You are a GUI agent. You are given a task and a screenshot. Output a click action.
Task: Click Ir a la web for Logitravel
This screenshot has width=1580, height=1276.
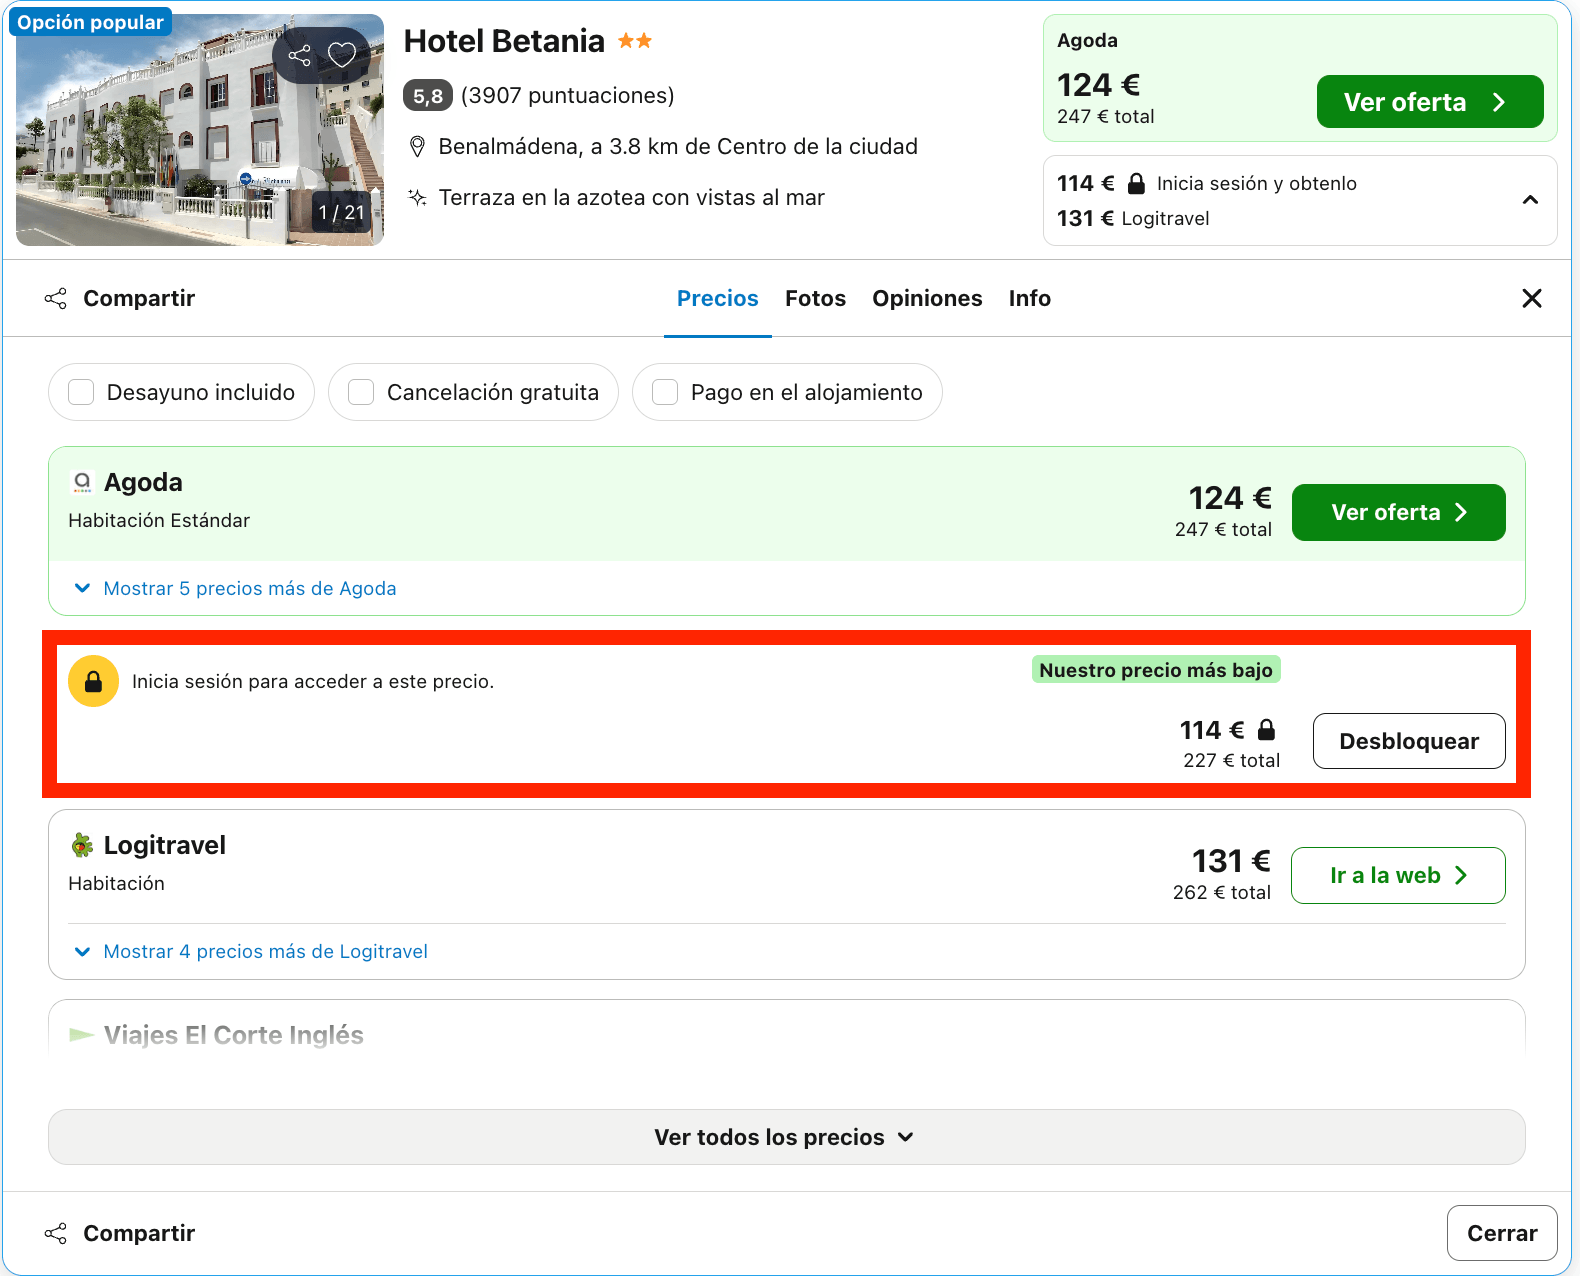(x=1398, y=875)
